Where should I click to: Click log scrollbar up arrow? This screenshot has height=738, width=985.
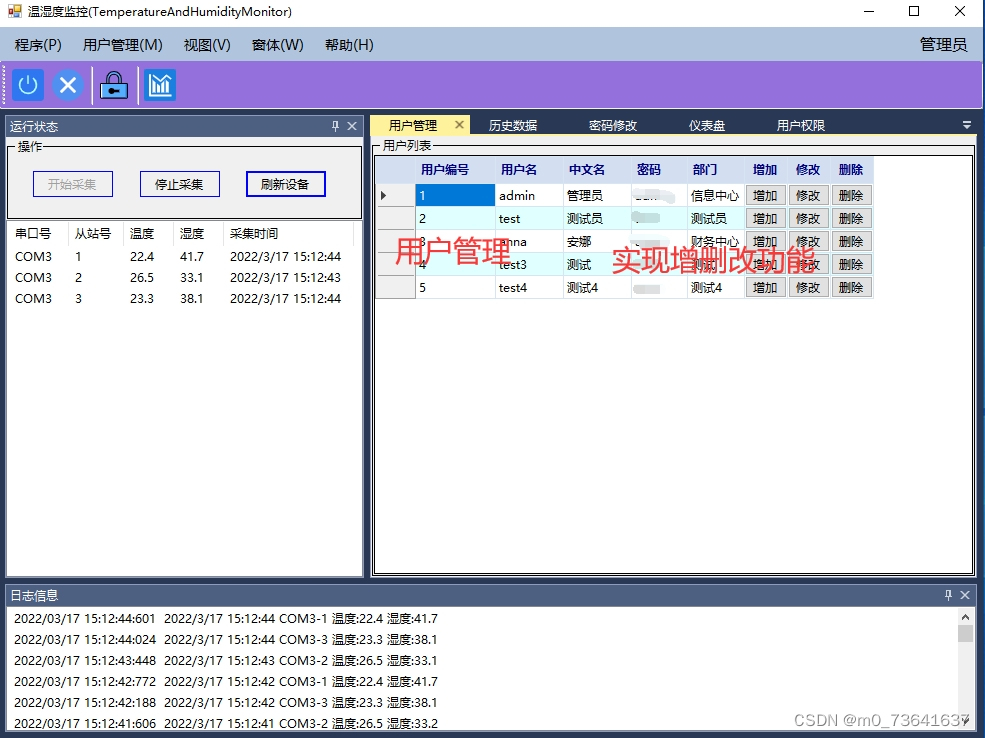point(966,617)
